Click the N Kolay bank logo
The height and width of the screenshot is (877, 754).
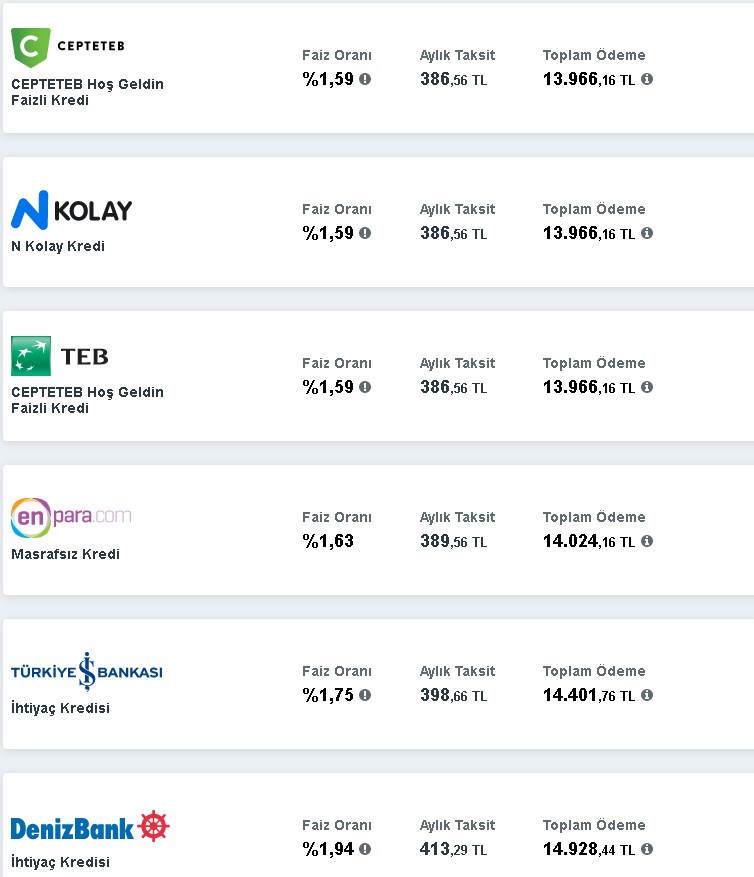pyautogui.click(x=71, y=210)
